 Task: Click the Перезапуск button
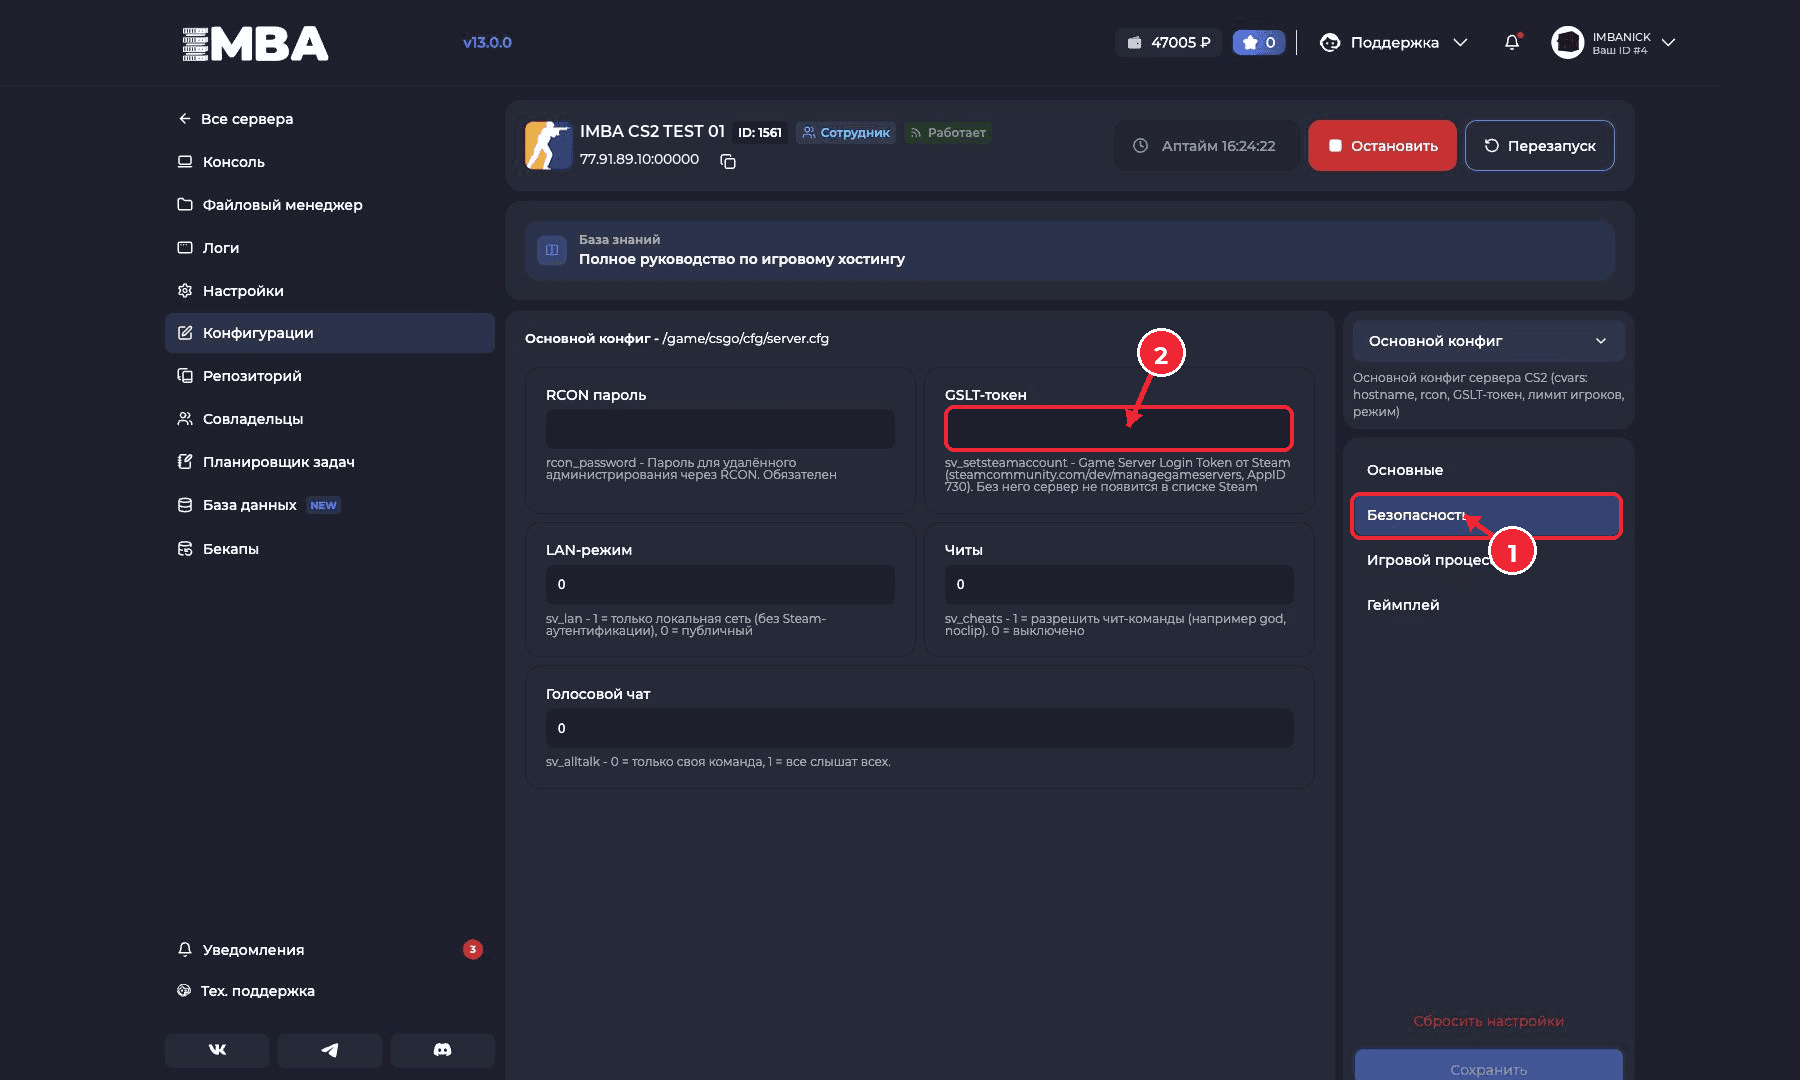1539,146
